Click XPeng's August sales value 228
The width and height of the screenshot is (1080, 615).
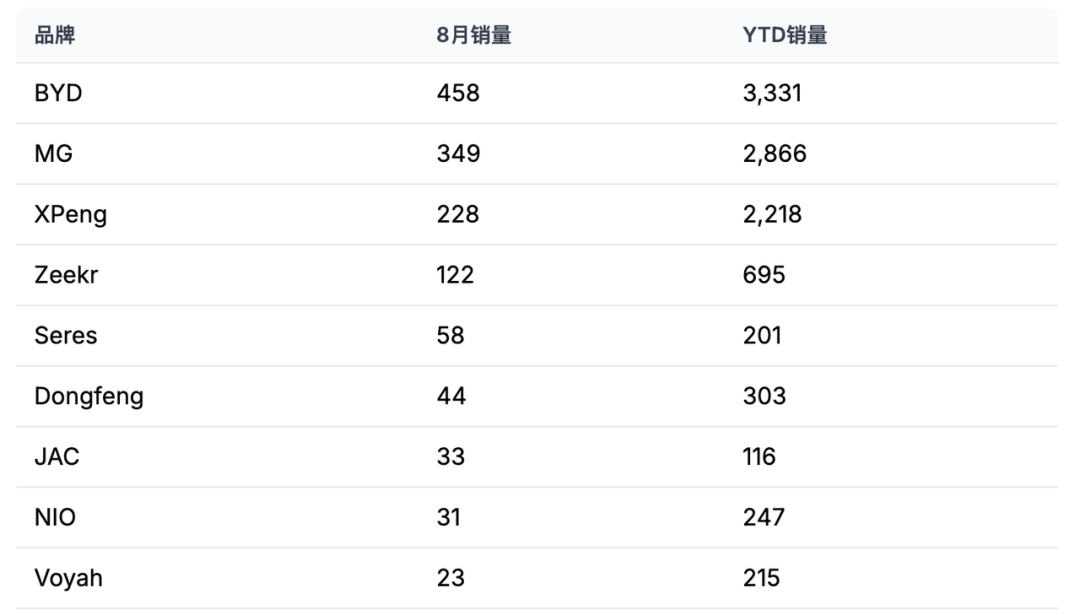458,215
